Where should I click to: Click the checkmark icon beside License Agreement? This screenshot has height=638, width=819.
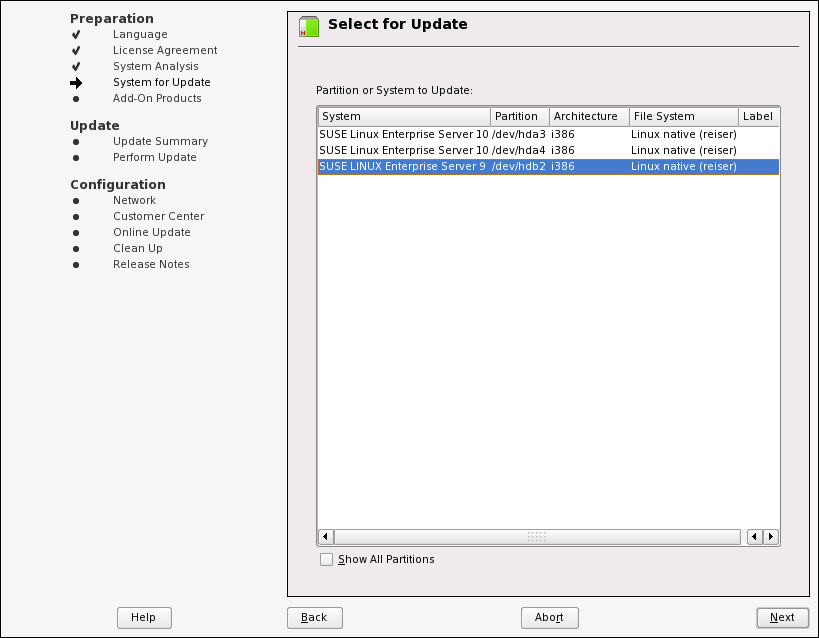76,51
